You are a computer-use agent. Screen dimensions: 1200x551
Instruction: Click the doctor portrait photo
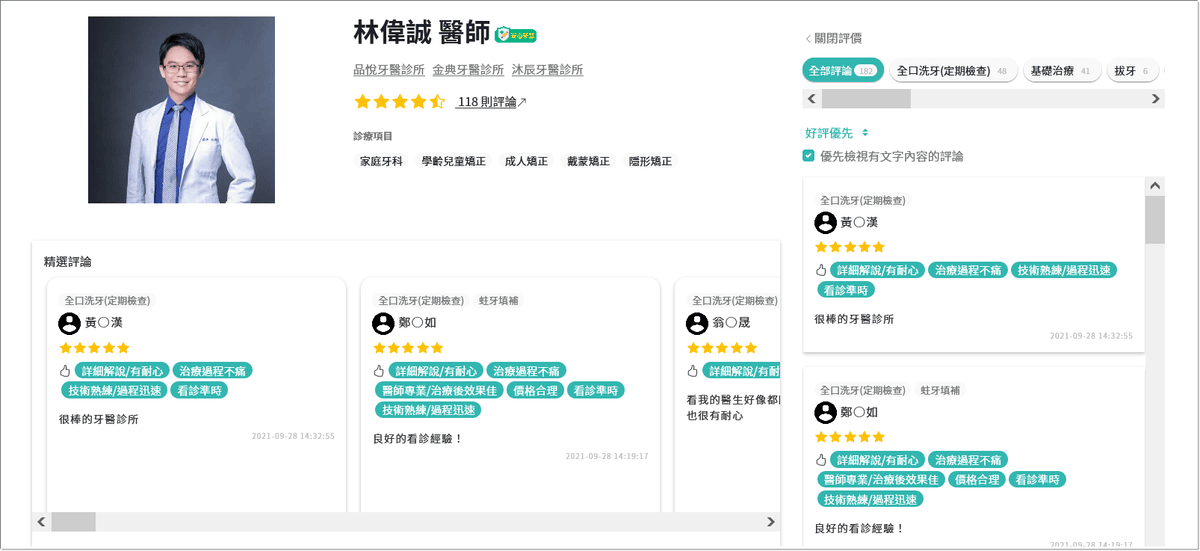click(x=181, y=109)
